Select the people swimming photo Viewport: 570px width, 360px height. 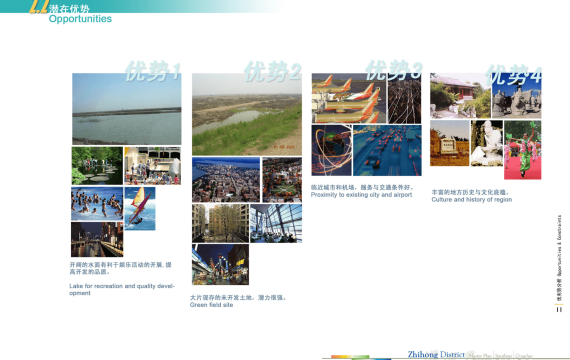click(97, 204)
